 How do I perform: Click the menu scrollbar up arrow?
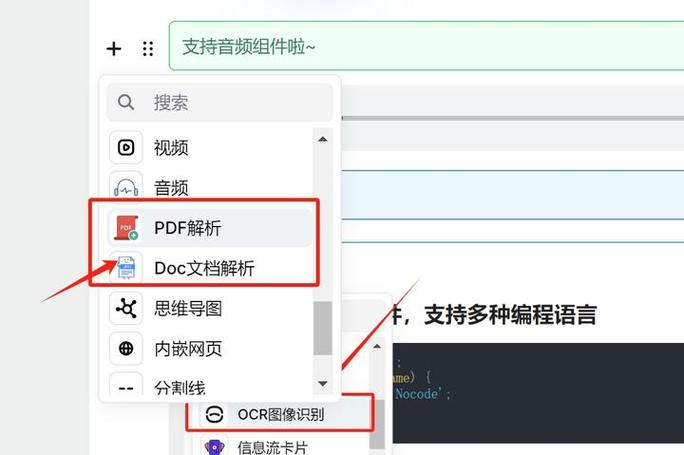[323, 139]
